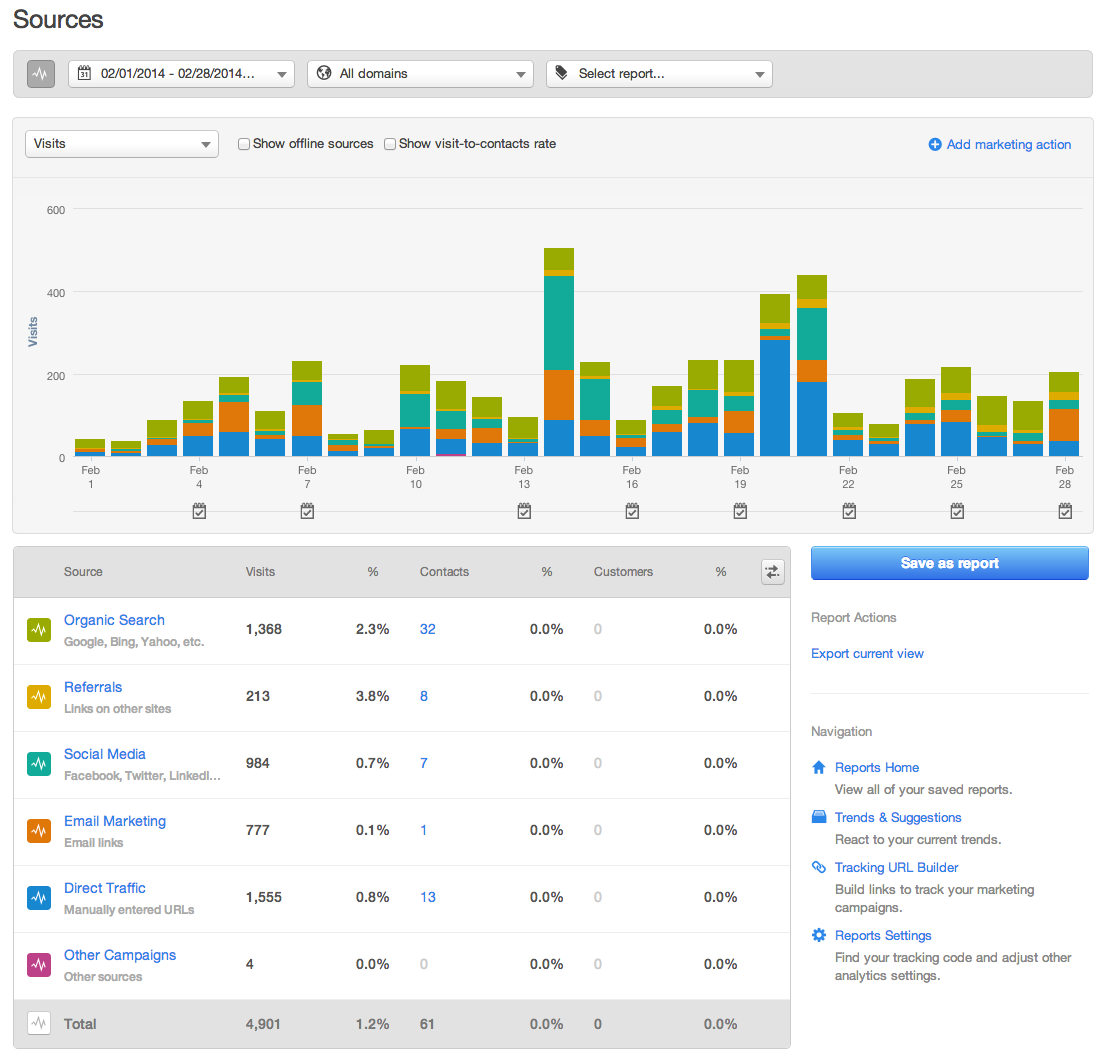Open Reports Settings navigation link
Screen dimensions: 1110x1064
(883, 935)
